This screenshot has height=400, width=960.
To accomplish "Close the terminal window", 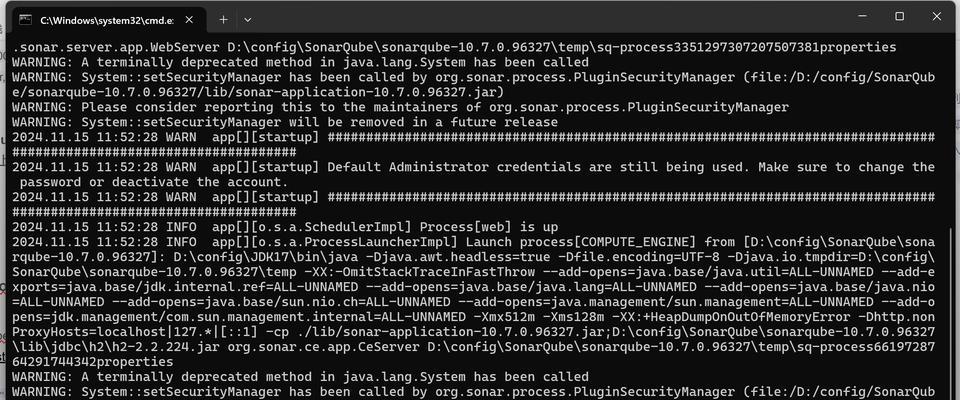I will coord(937,17).
